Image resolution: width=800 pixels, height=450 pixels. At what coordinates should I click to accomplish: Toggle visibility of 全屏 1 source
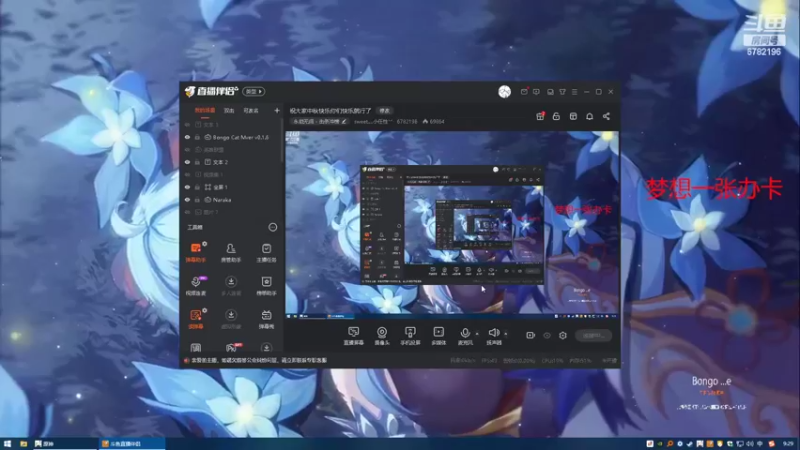(x=187, y=187)
